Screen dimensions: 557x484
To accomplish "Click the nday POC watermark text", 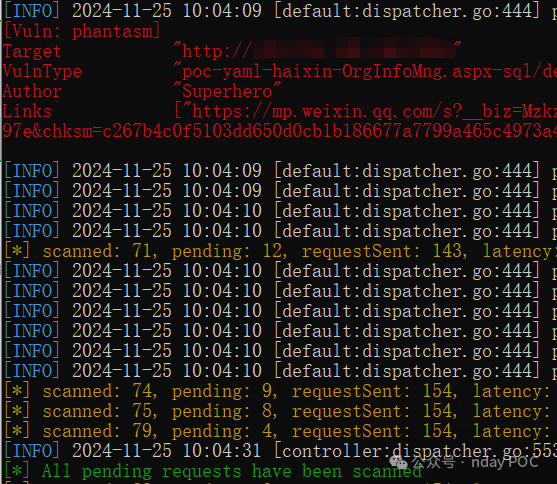I will tap(505, 462).
